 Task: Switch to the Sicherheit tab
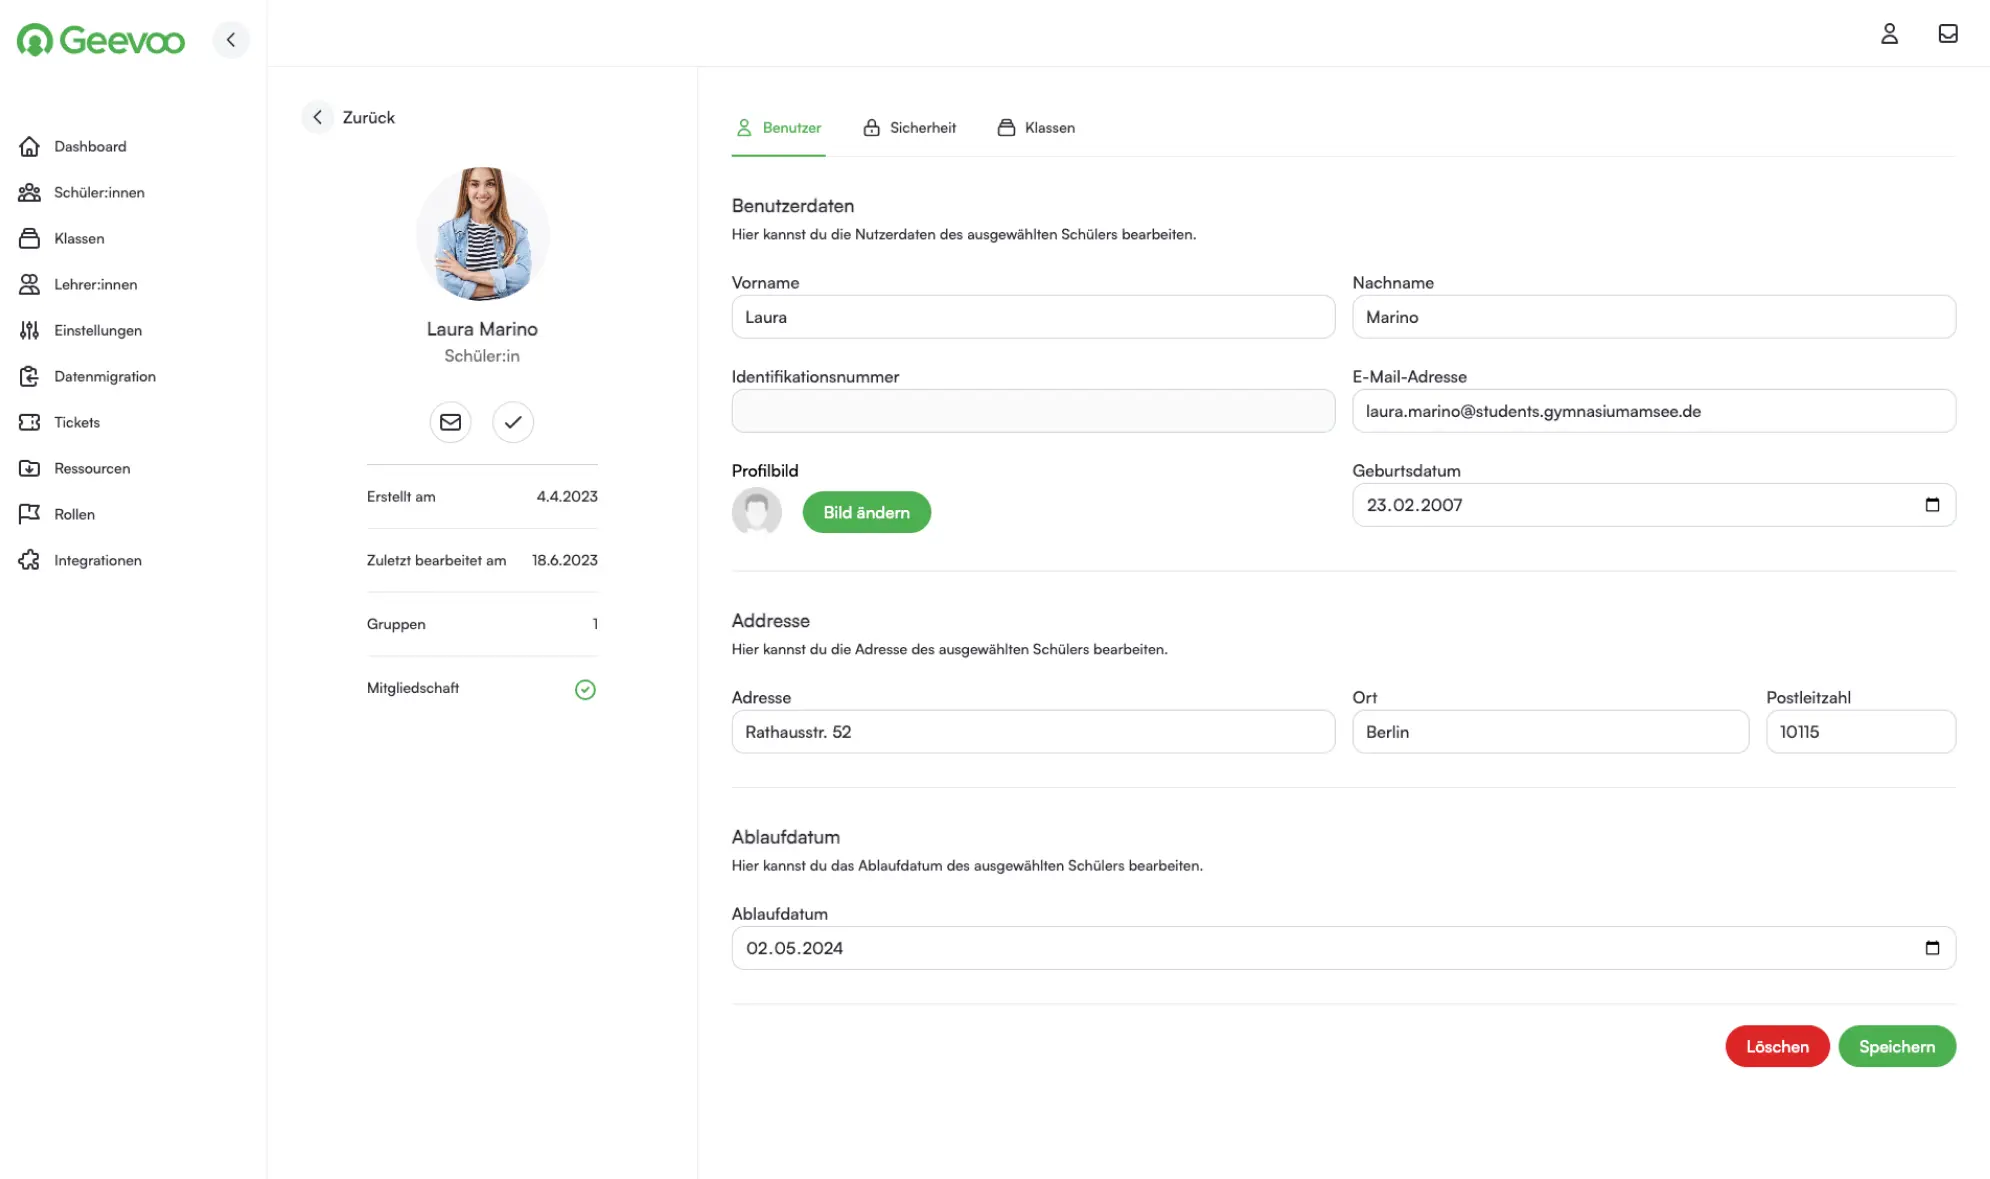click(909, 128)
